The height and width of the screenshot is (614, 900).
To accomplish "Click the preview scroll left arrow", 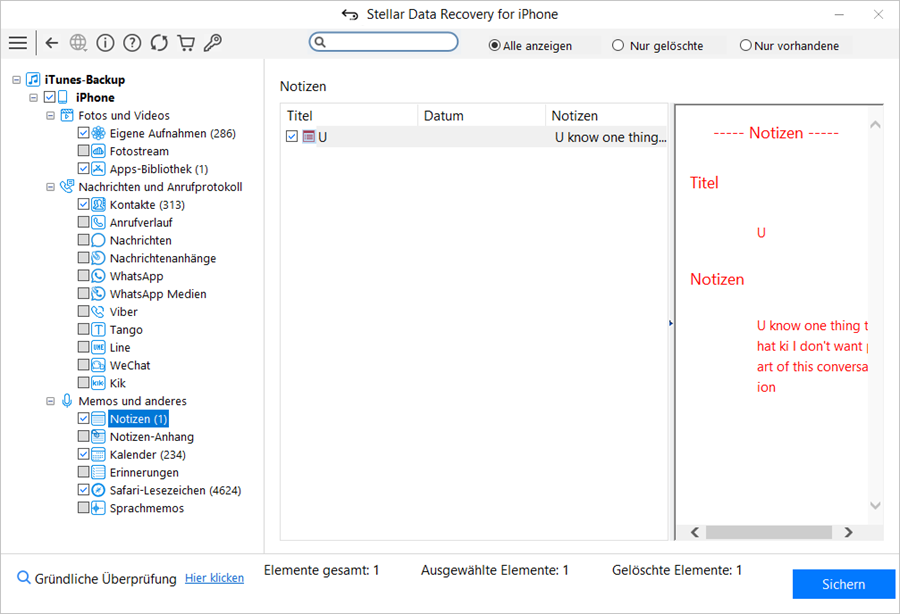I will tap(695, 532).
